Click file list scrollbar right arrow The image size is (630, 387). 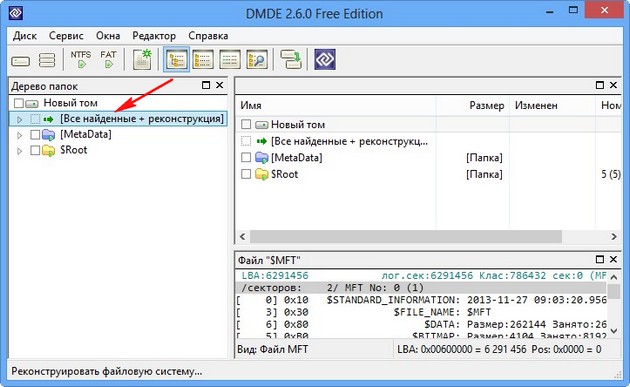614,237
